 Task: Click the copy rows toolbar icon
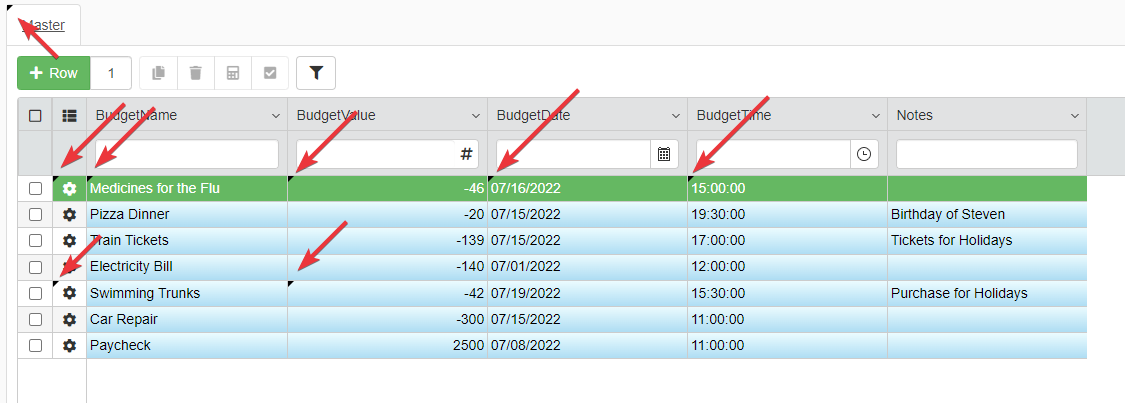[158, 73]
